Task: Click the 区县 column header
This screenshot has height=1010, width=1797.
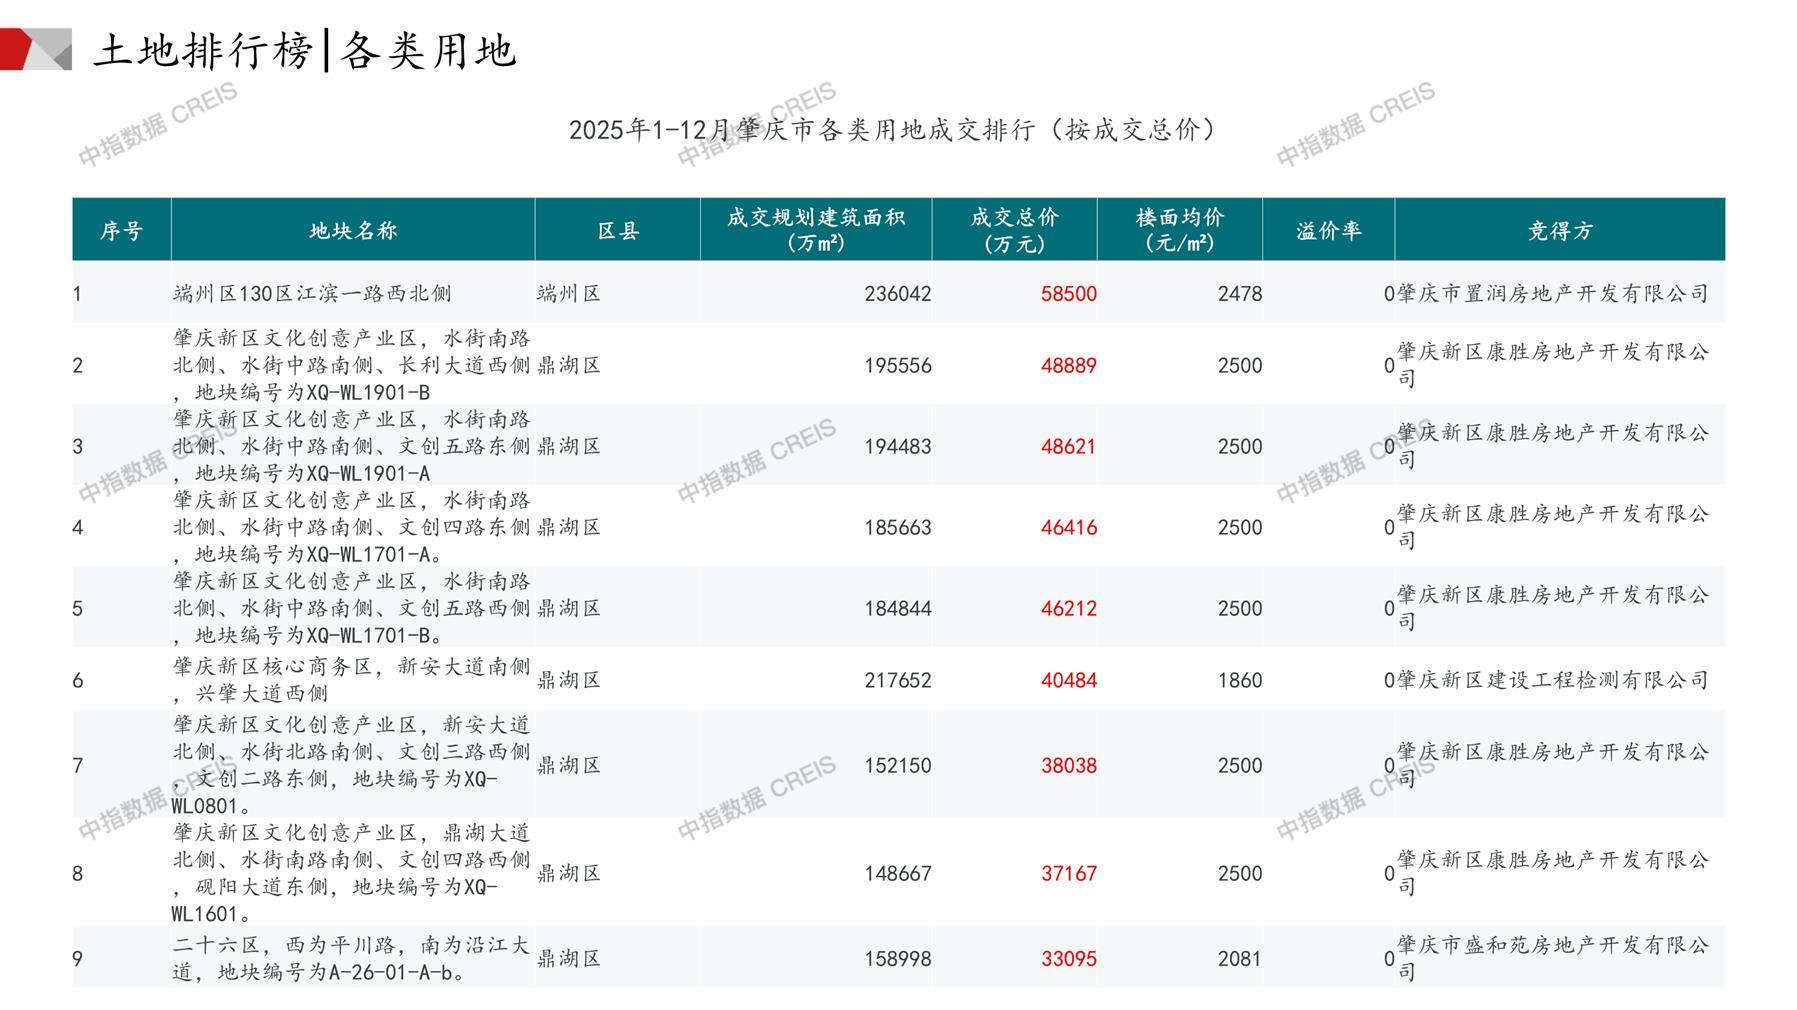Action: (x=618, y=231)
